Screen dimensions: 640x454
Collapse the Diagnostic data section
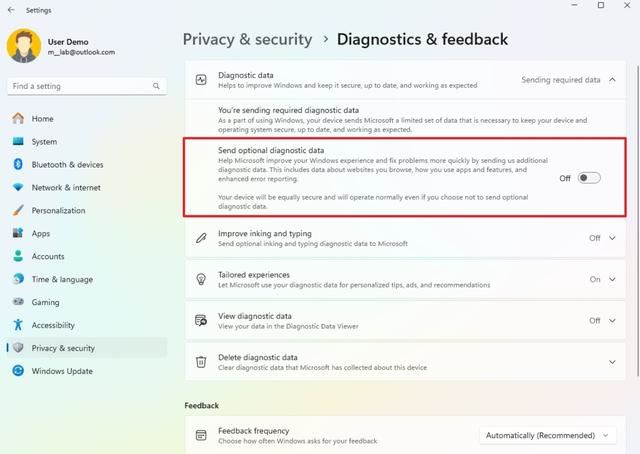point(612,79)
